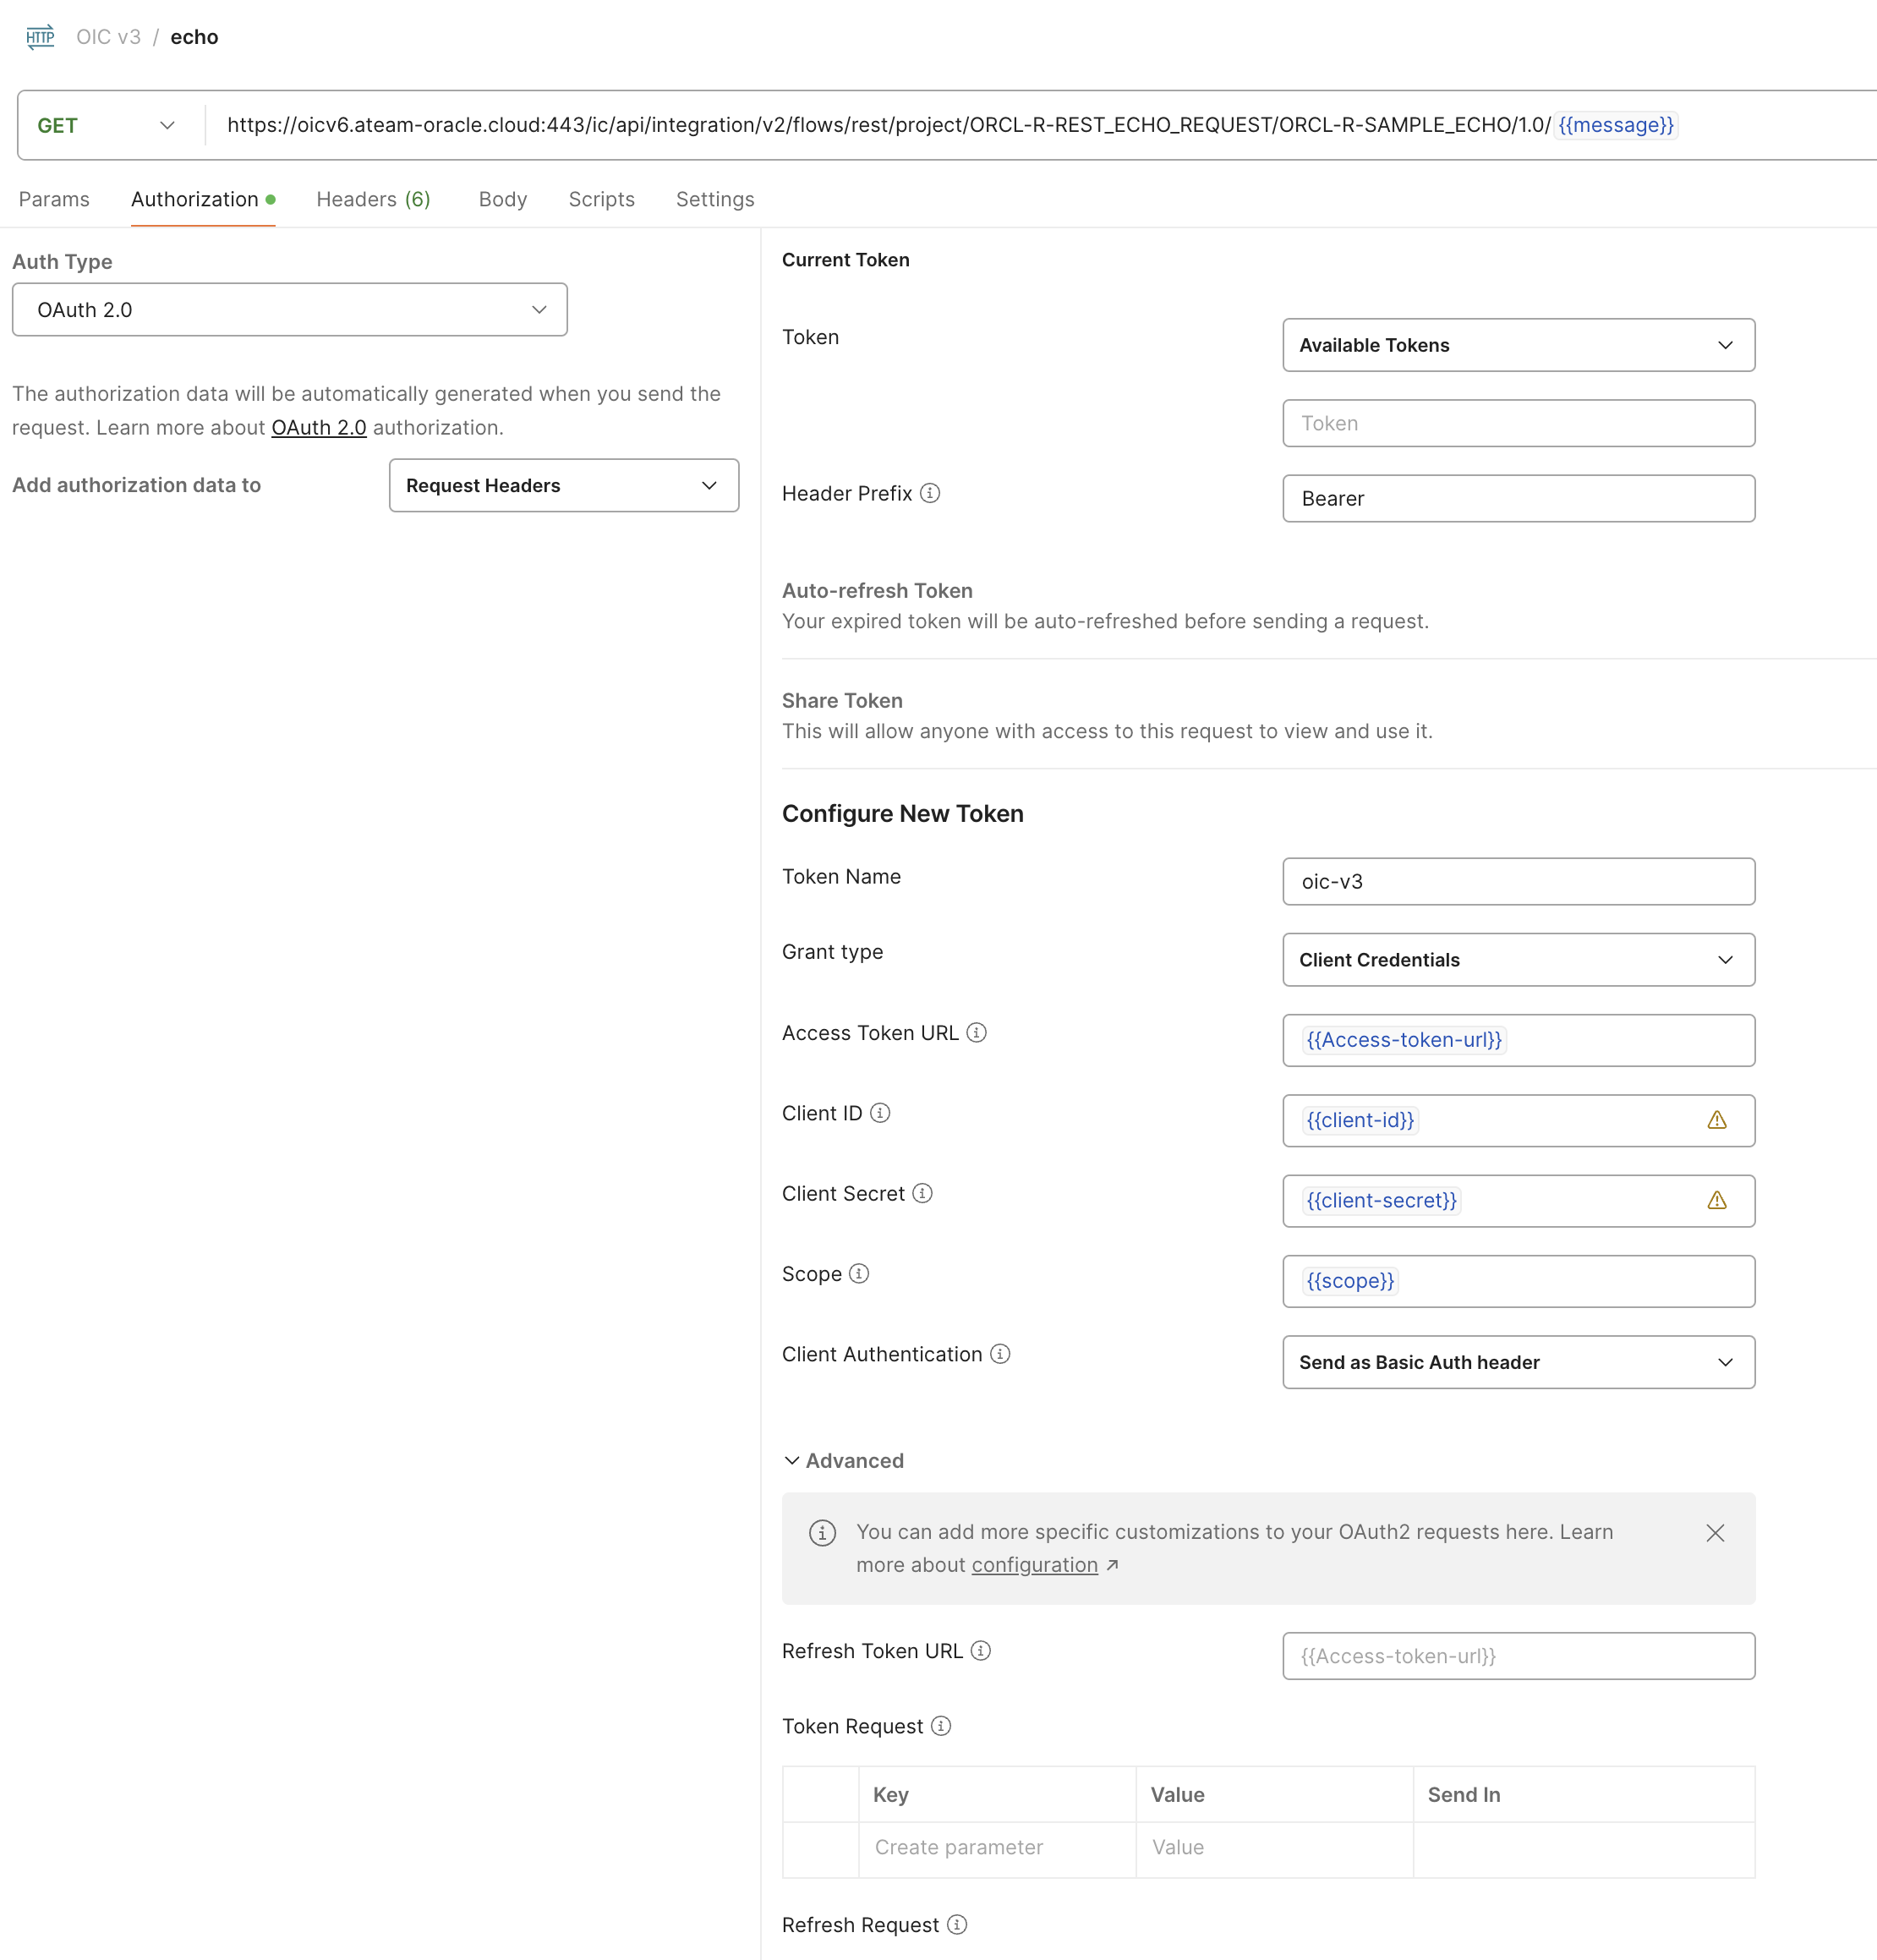Switch to the Headers (6) tab
This screenshot has height=1960, width=1877.
pyautogui.click(x=373, y=199)
